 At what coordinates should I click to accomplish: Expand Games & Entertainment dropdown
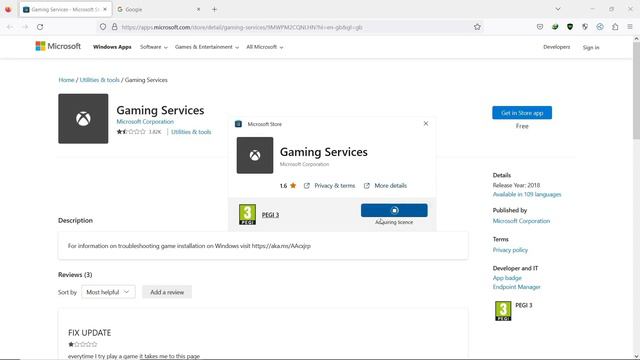click(x=207, y=47)
